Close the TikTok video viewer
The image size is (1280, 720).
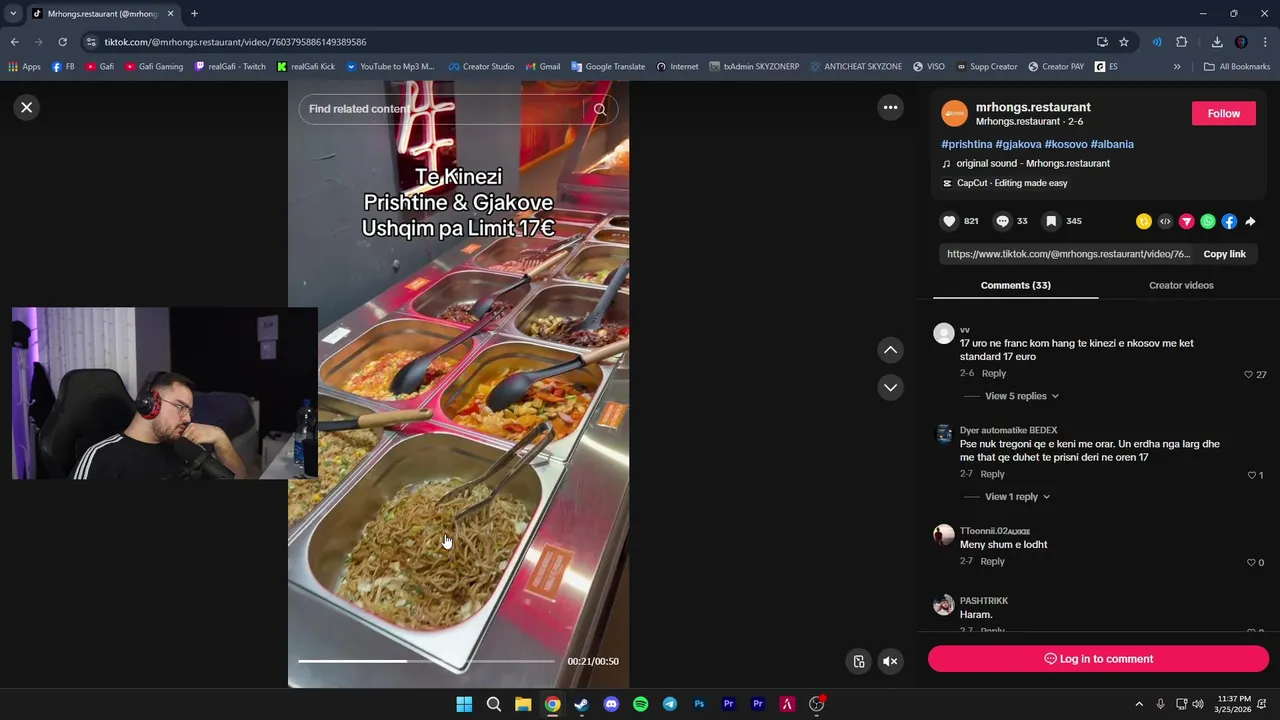coord(27,107)
